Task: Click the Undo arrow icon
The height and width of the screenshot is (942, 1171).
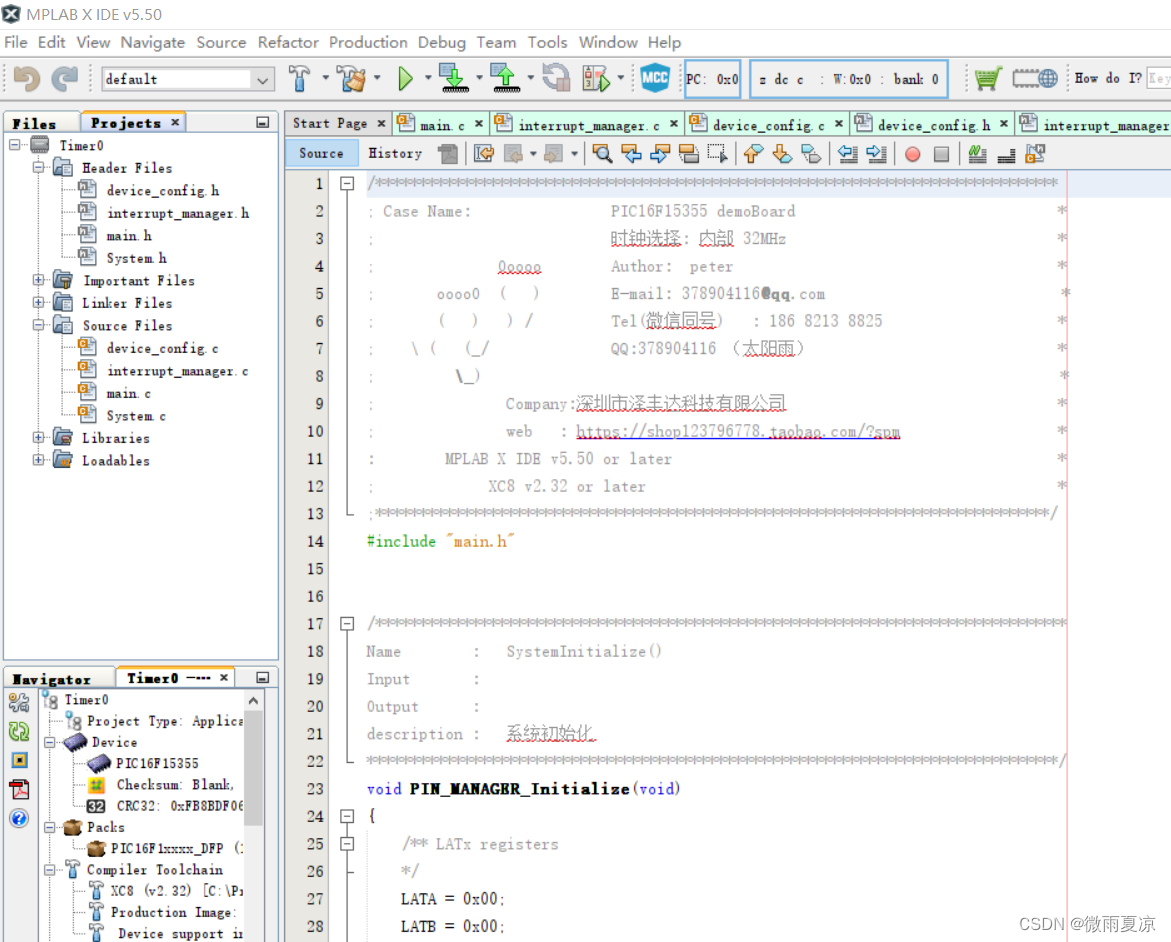Action: 27,78
